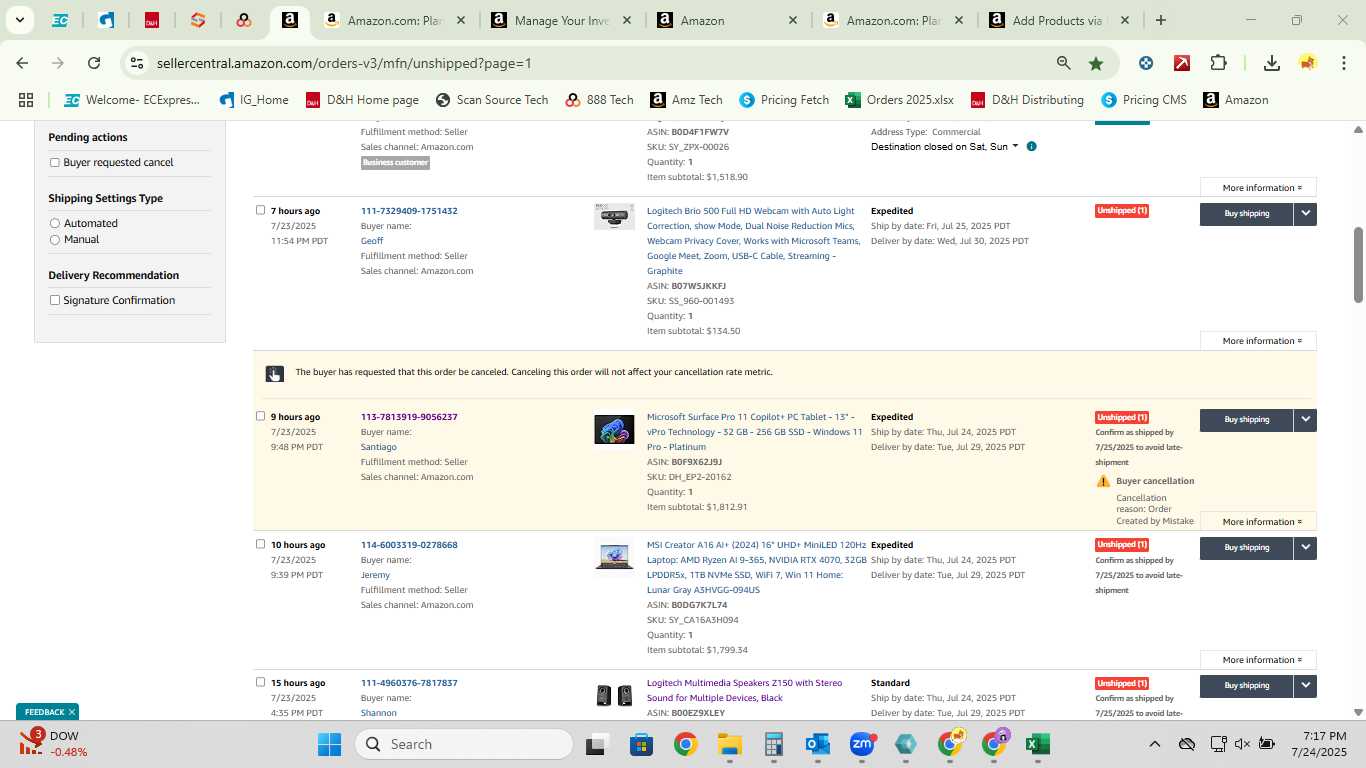Viewport: 1366px width, 768px height.
Task: Open D&H Home page bookmark
Action: coord(362,100)
